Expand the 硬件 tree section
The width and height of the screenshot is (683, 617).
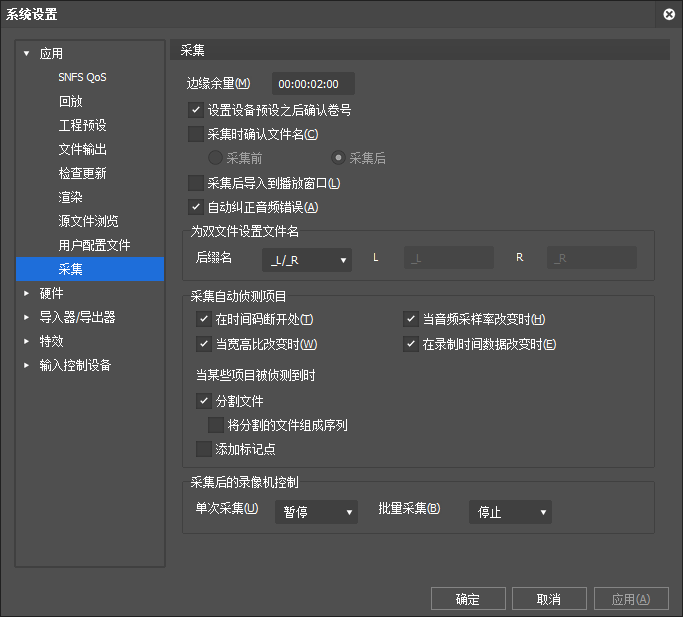[27, 293]
